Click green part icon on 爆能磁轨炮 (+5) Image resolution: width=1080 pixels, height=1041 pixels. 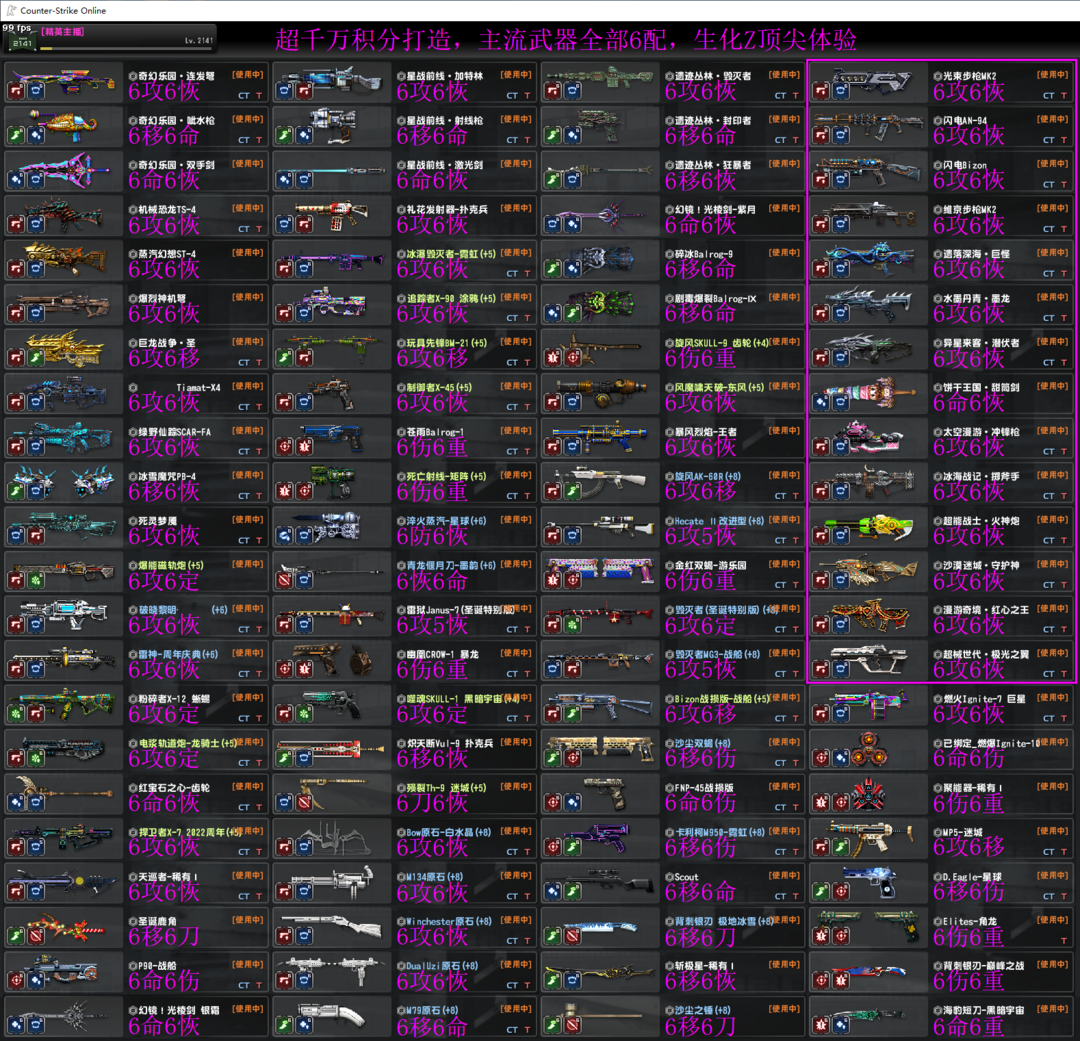point(36,581)
